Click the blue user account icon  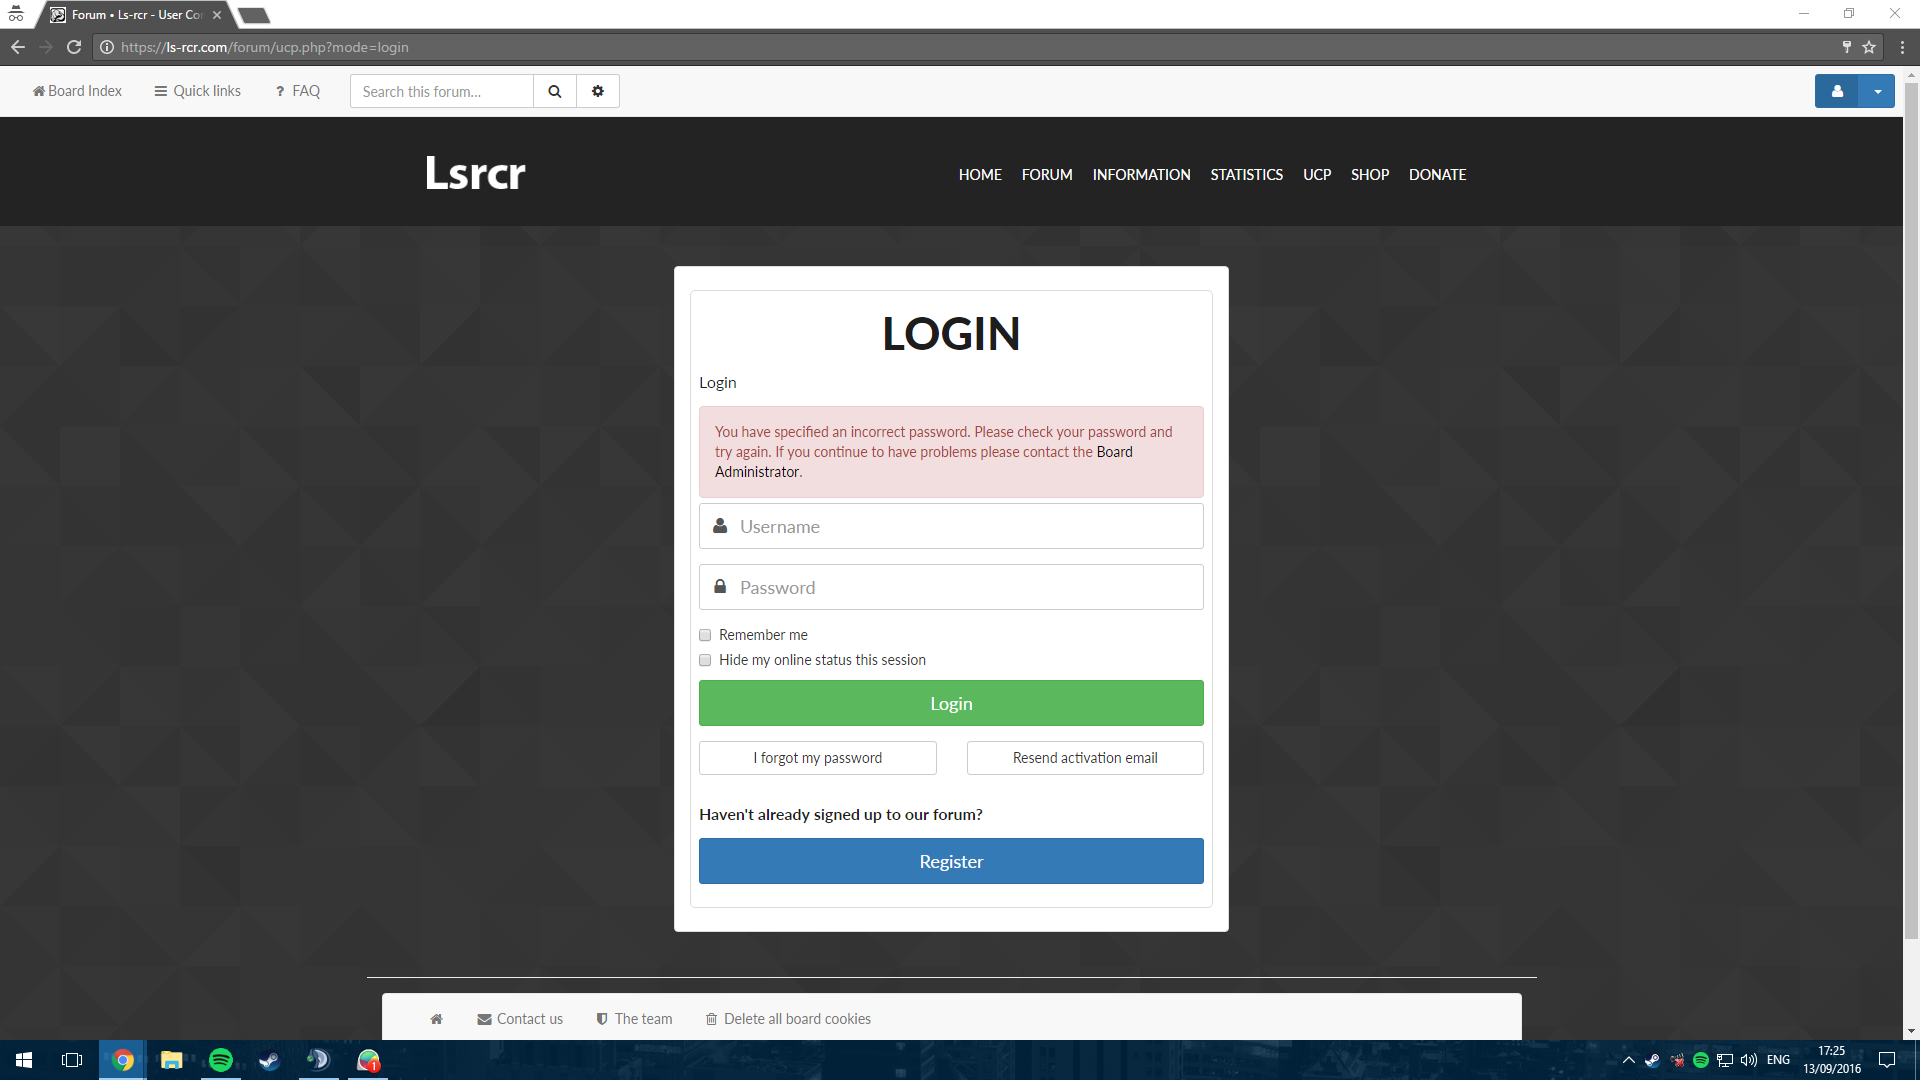pos(1837,91)
